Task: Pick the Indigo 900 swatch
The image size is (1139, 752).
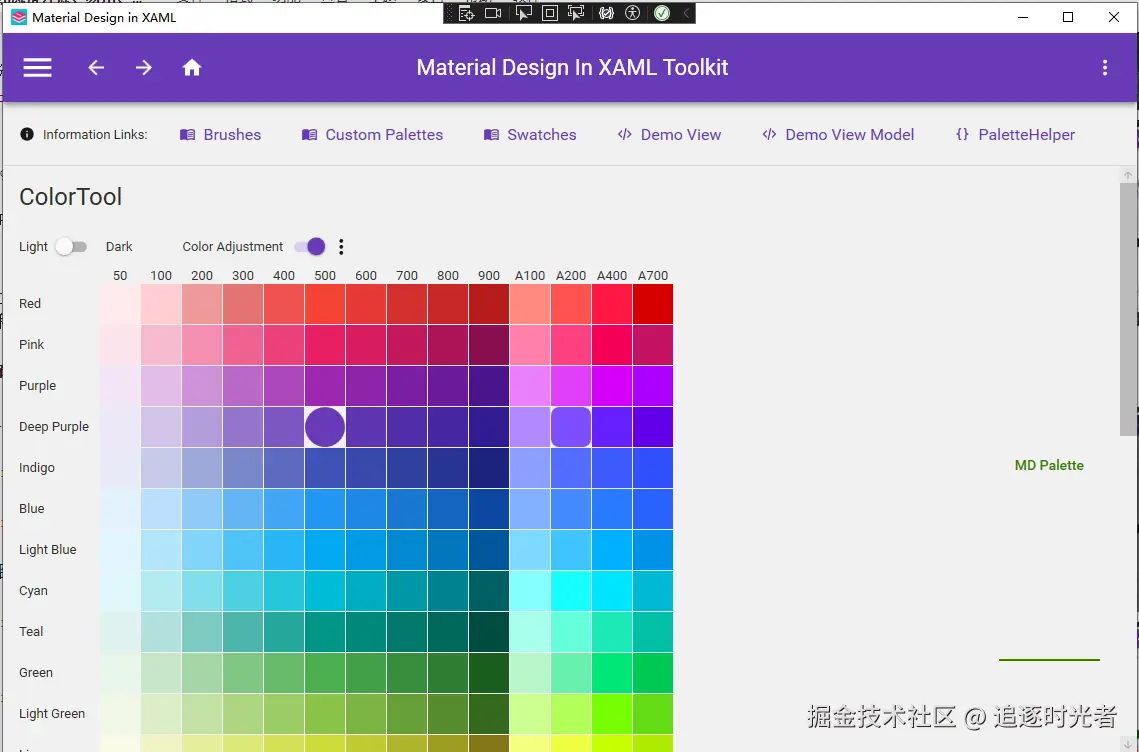Action: click(x=489, y=468)
